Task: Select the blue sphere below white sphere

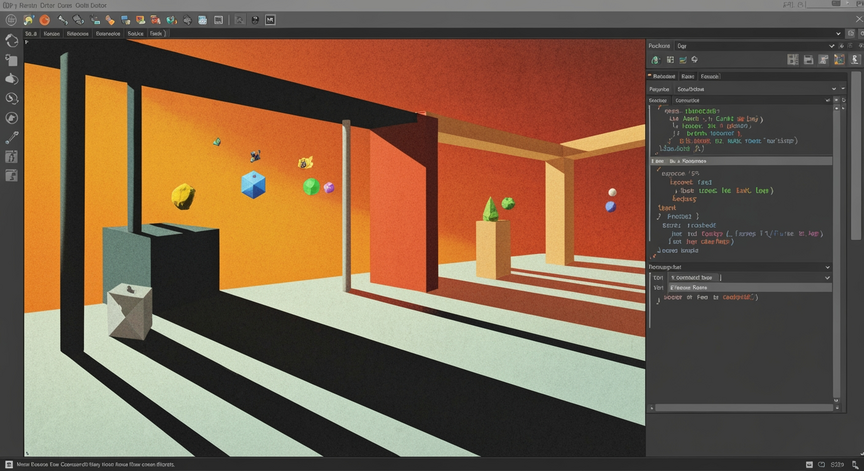Action: [x=611, y=207]
